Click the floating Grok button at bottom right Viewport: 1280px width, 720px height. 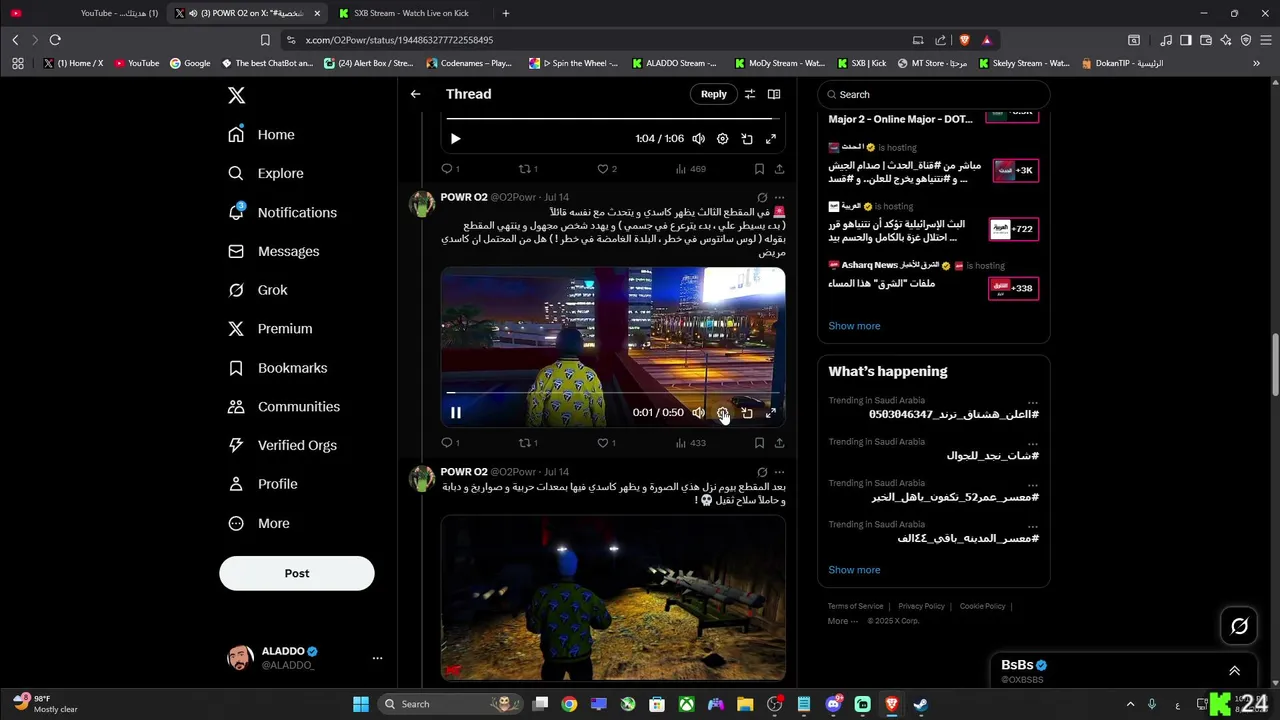pyautogui.click(x=1239, y=626)
